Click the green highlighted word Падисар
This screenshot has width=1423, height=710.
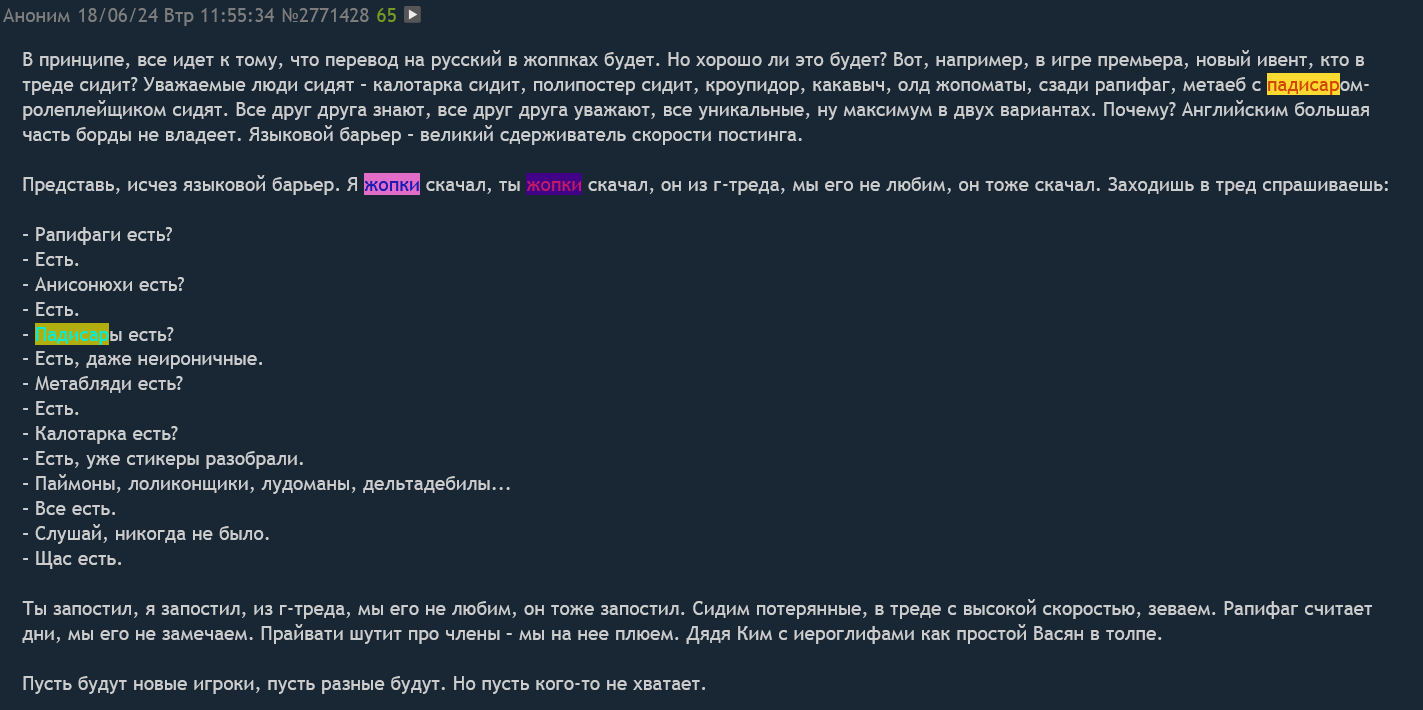click(x=72, y=335)
